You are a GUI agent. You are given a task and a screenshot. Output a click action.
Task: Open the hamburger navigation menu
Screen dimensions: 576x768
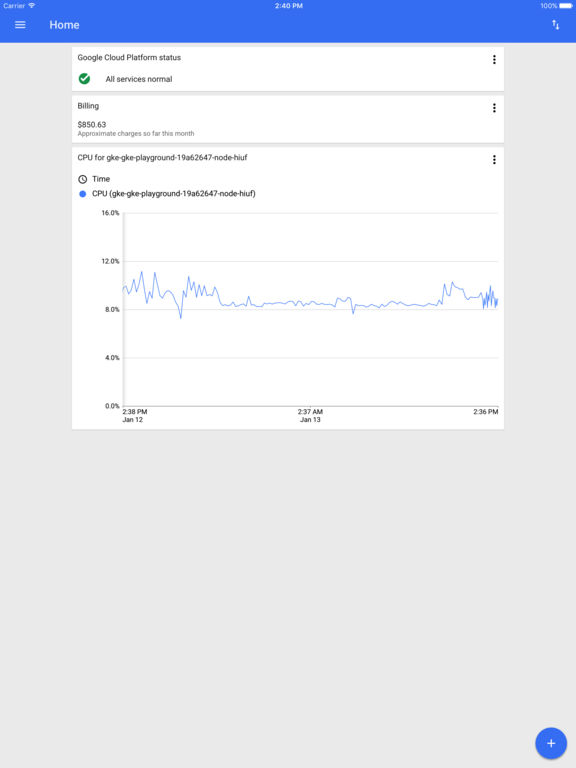pos(20,25)
